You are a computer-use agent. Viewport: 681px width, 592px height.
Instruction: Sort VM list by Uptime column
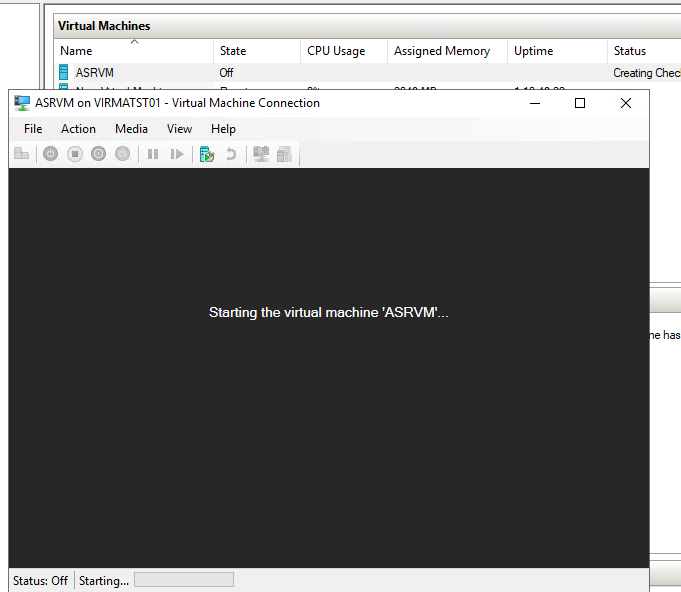pos(557,51)
